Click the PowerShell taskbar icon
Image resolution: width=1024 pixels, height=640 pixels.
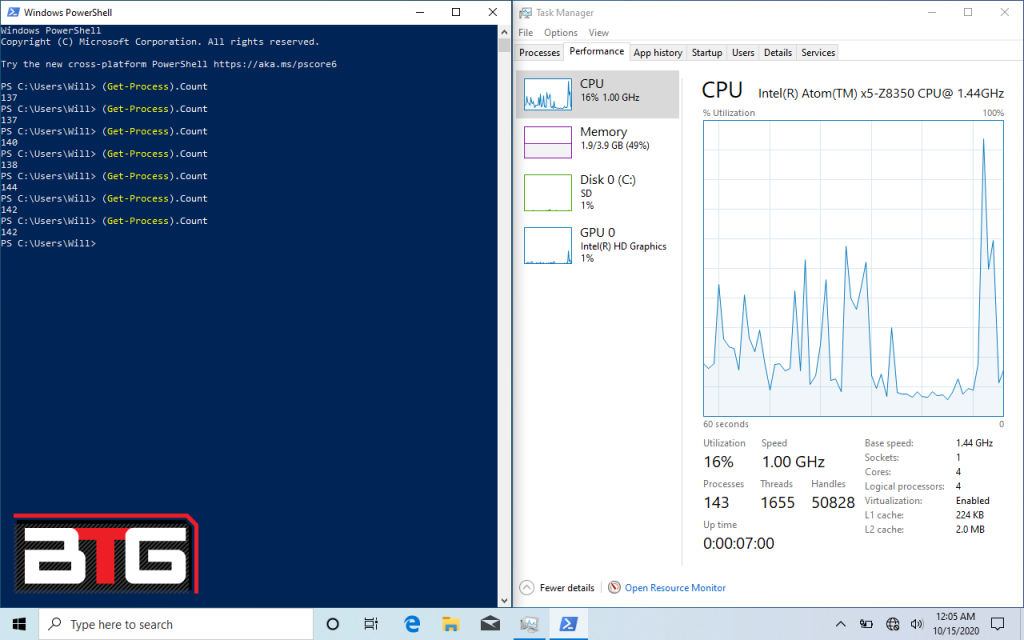[568, 624]
